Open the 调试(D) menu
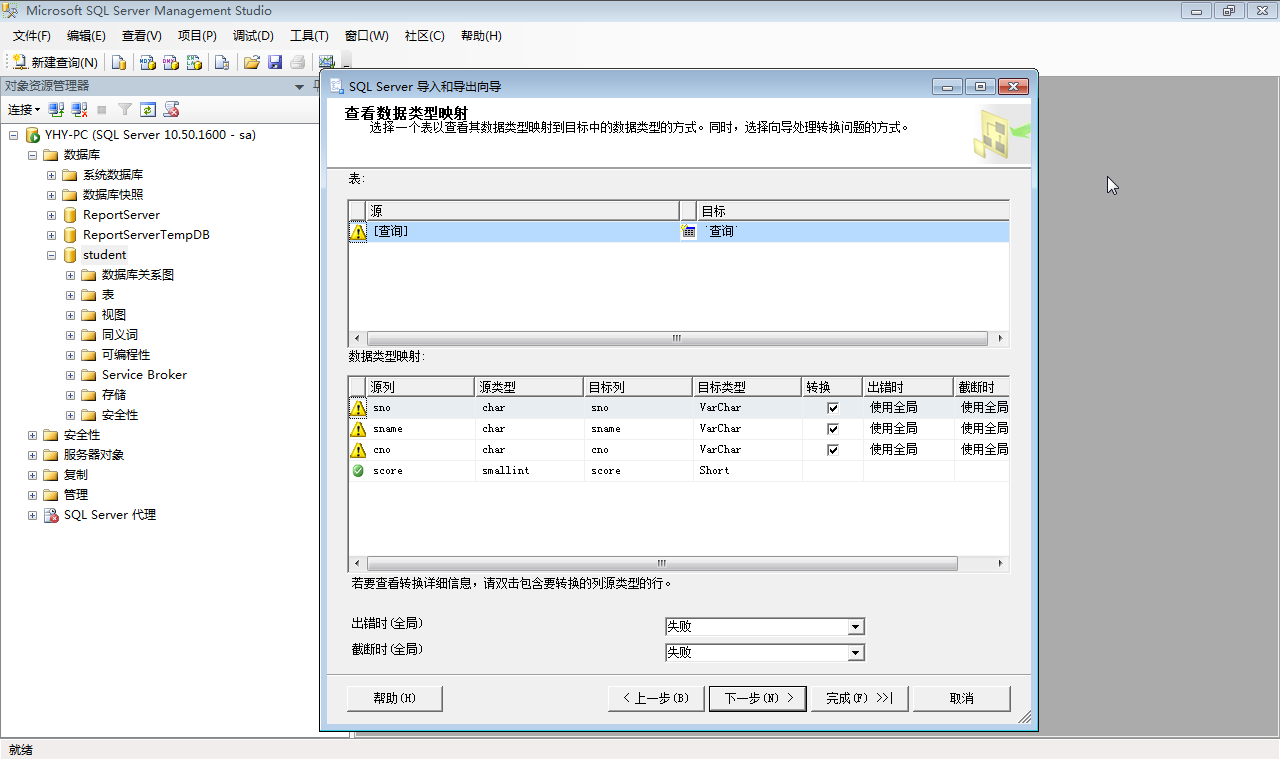The width and height of the screenshot is (1280, 760). click(x=253, y=35)
